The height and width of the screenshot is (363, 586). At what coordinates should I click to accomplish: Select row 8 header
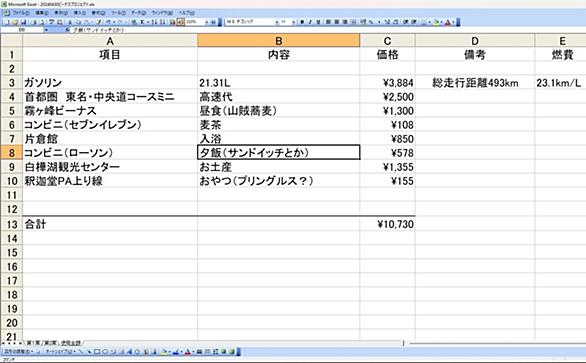click(x=12, y=153)
